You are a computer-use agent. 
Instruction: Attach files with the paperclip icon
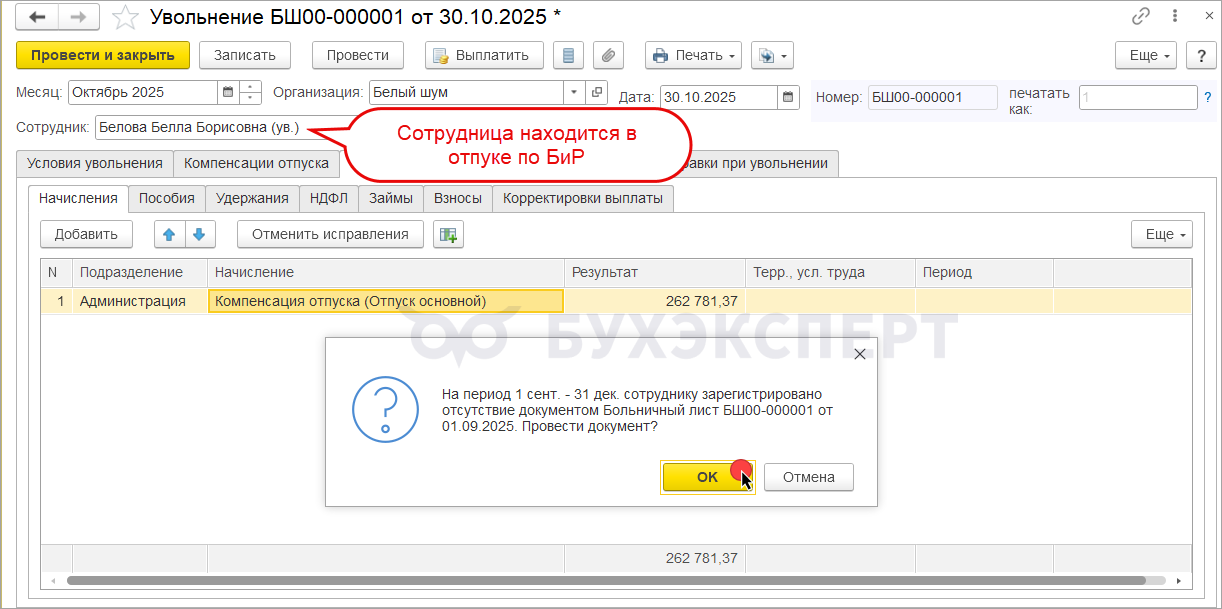608,55
